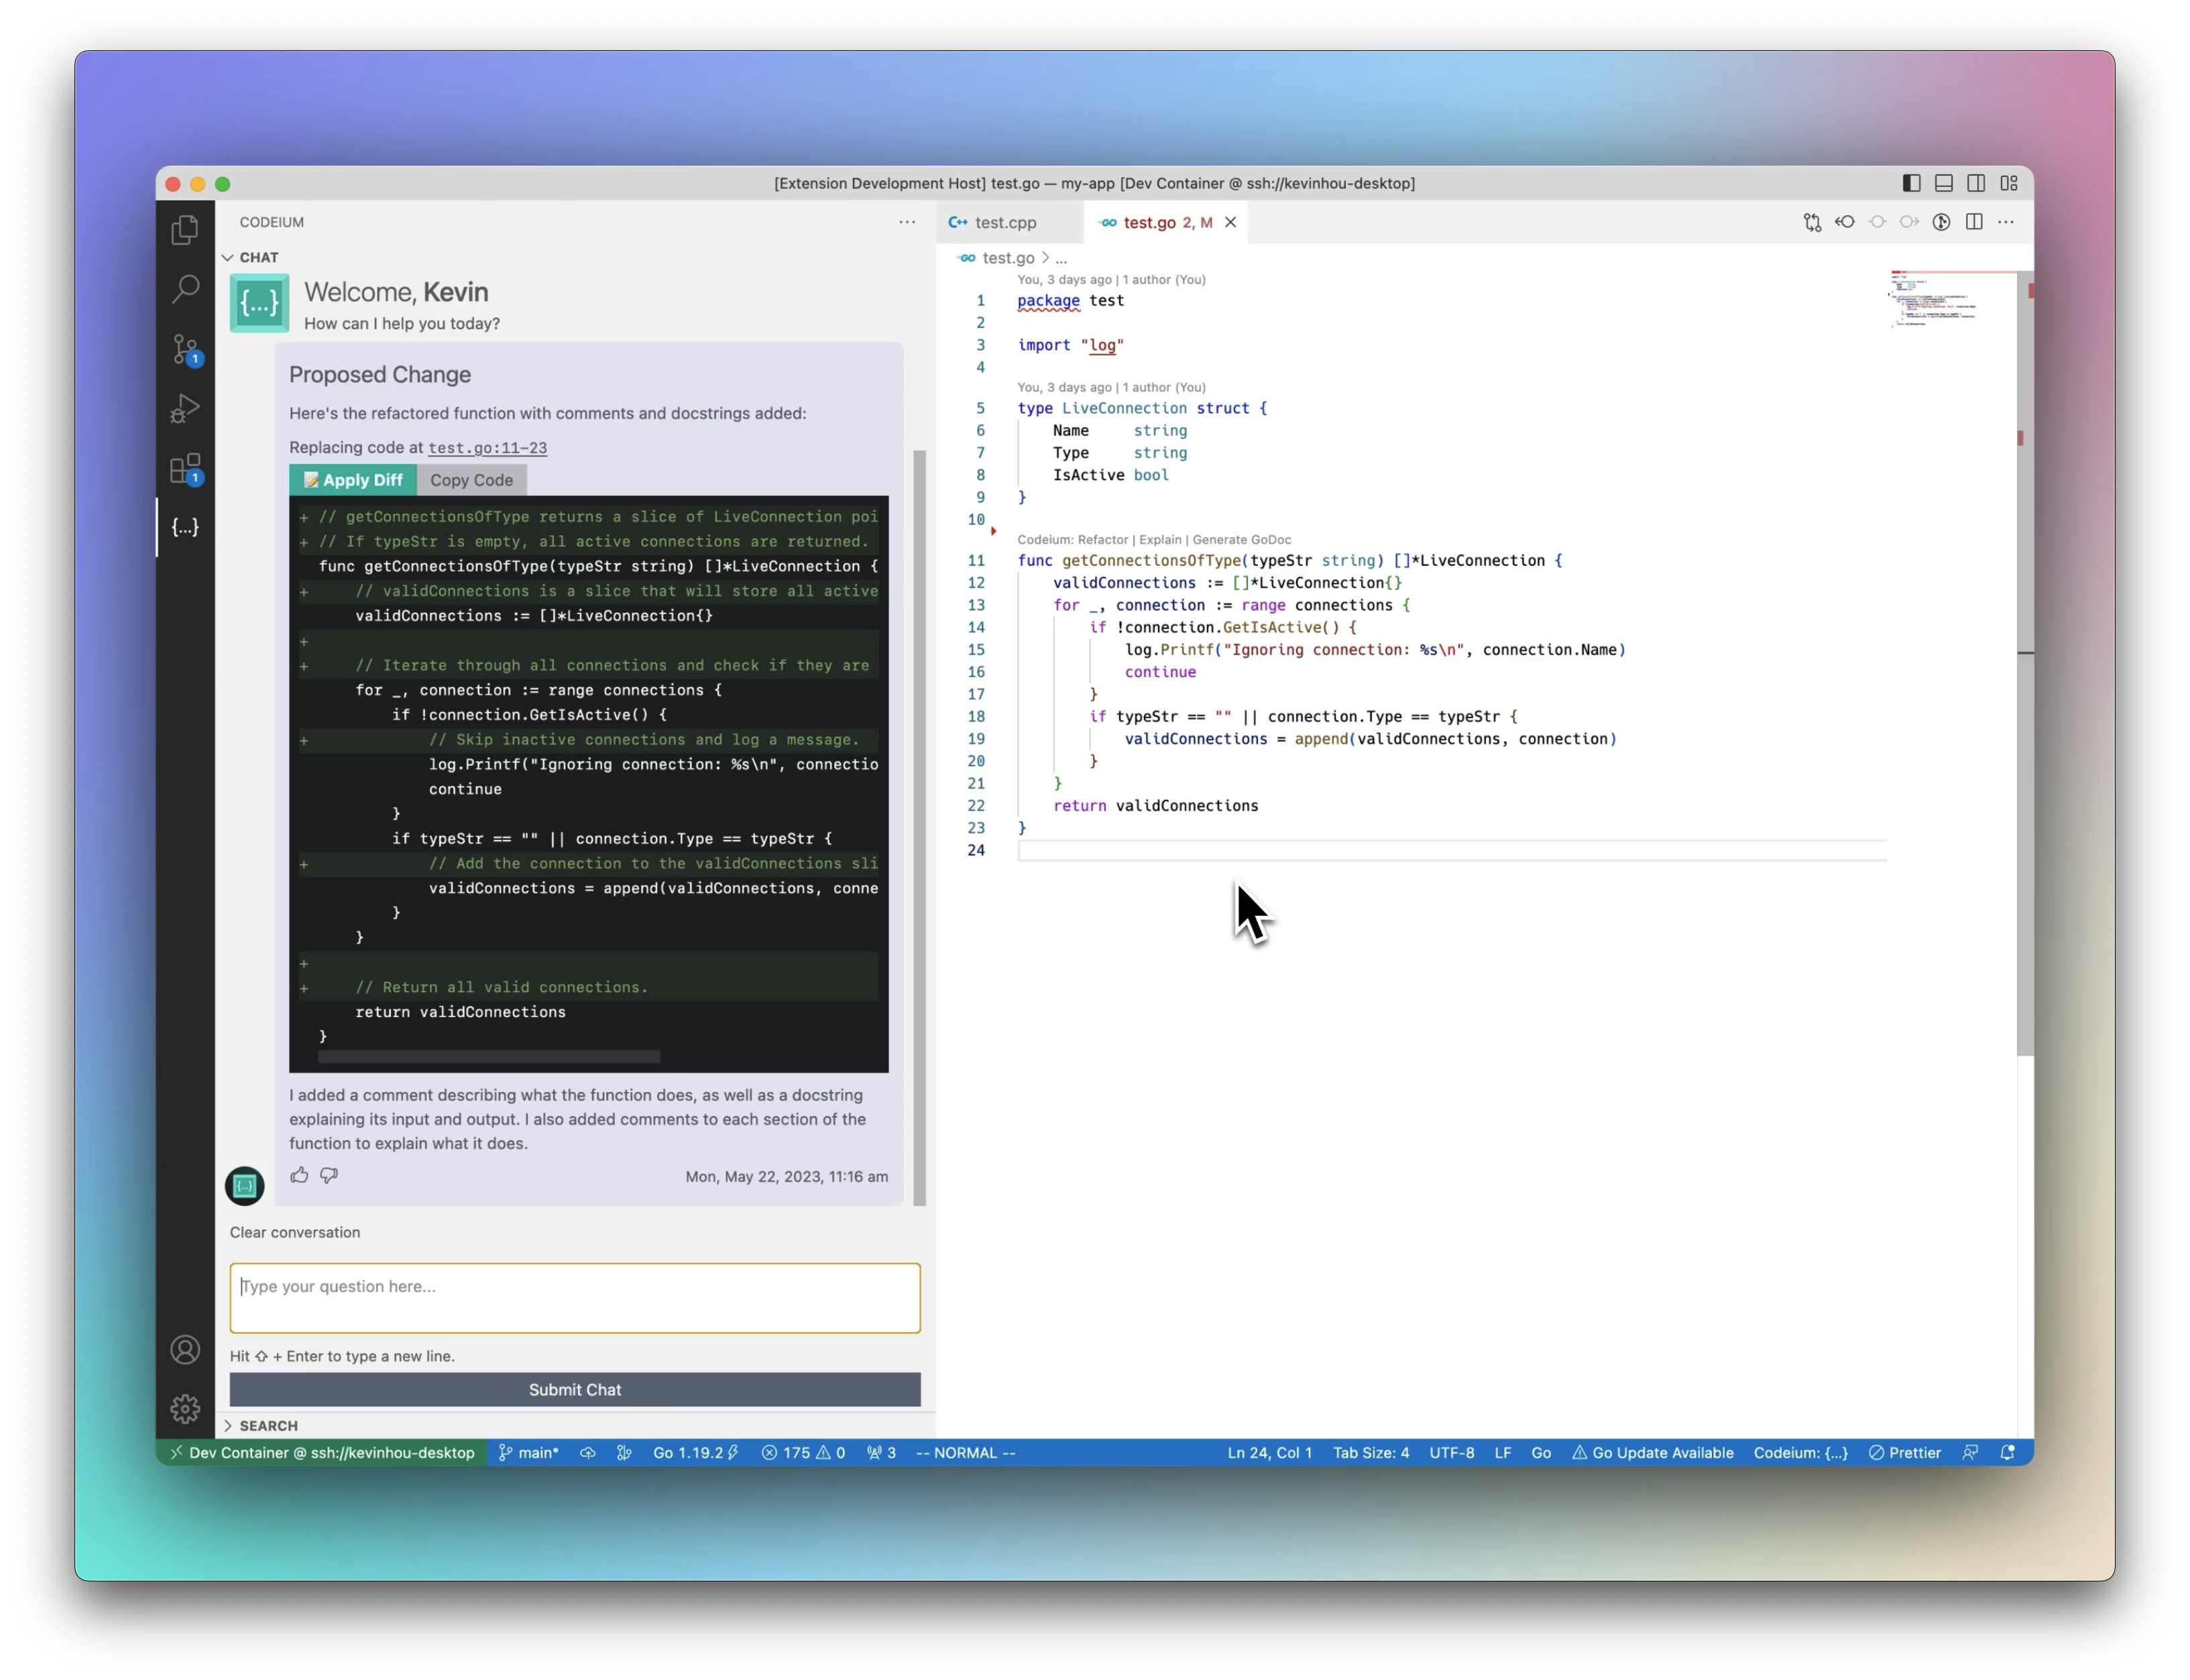Image resolution: width=2190 pixels, height=1680 pixels.
Task: Go to next change arrow icon
Action: 1909,222
